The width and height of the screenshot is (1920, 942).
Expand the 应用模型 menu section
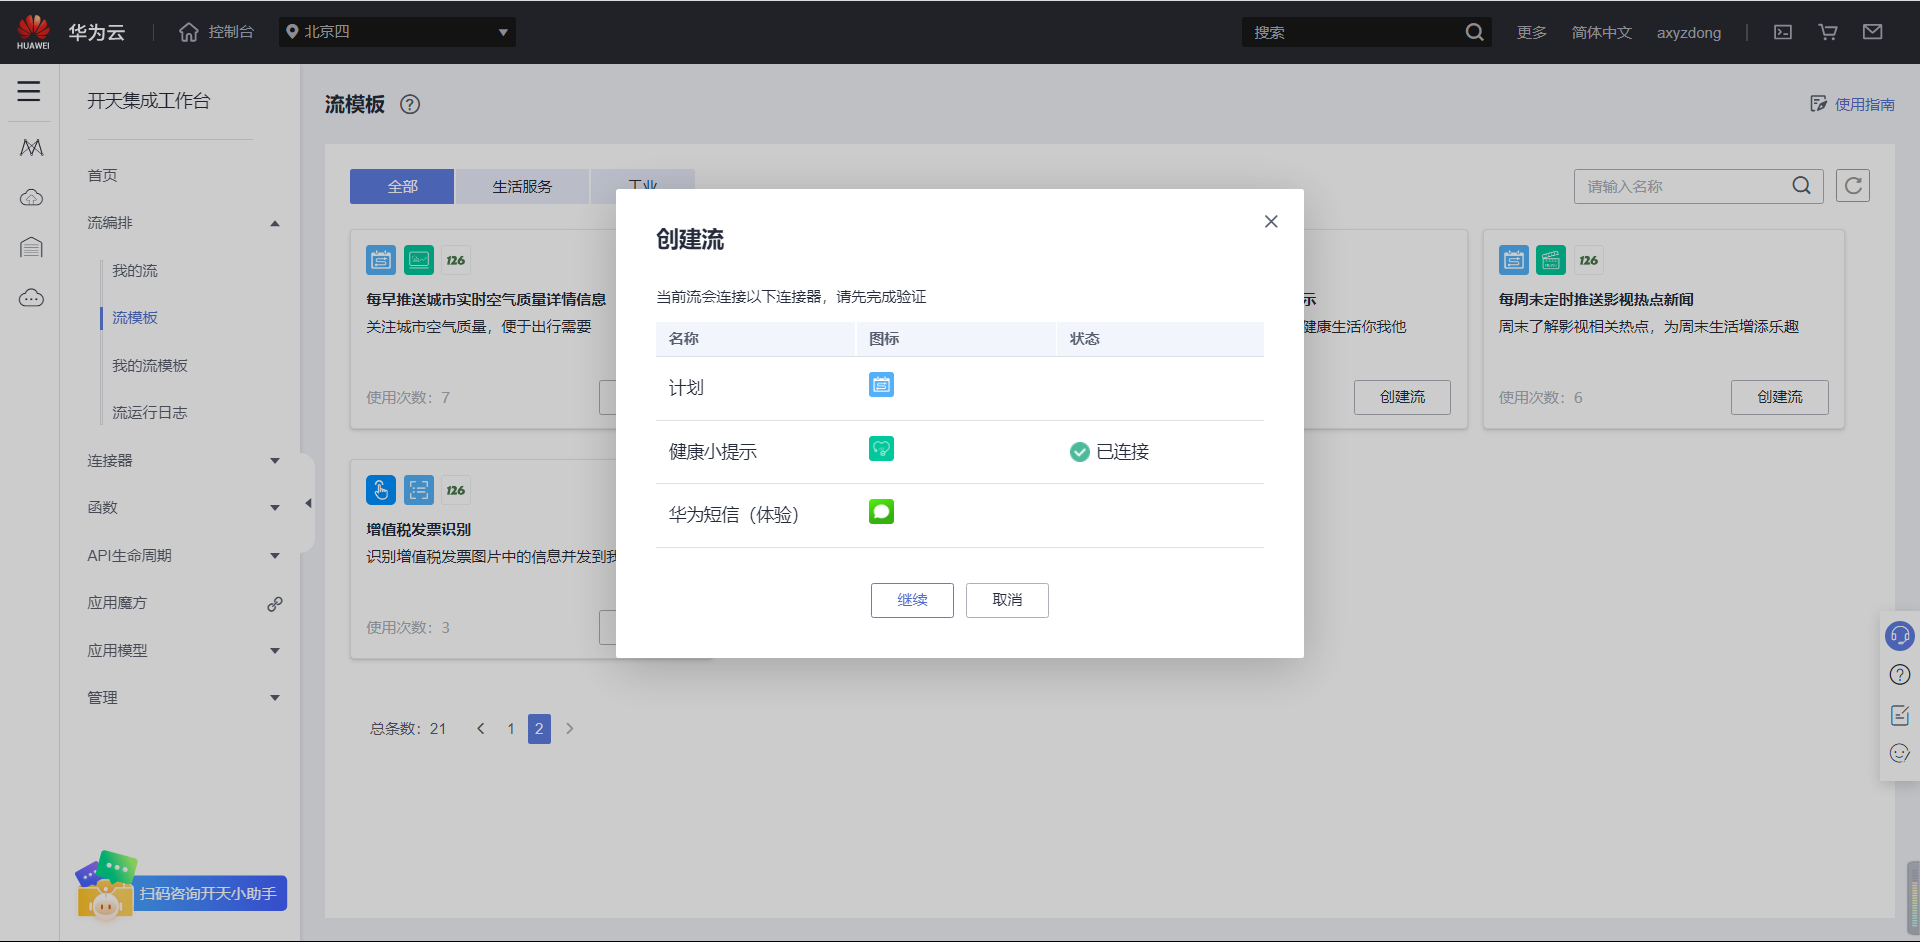[275, 651]
